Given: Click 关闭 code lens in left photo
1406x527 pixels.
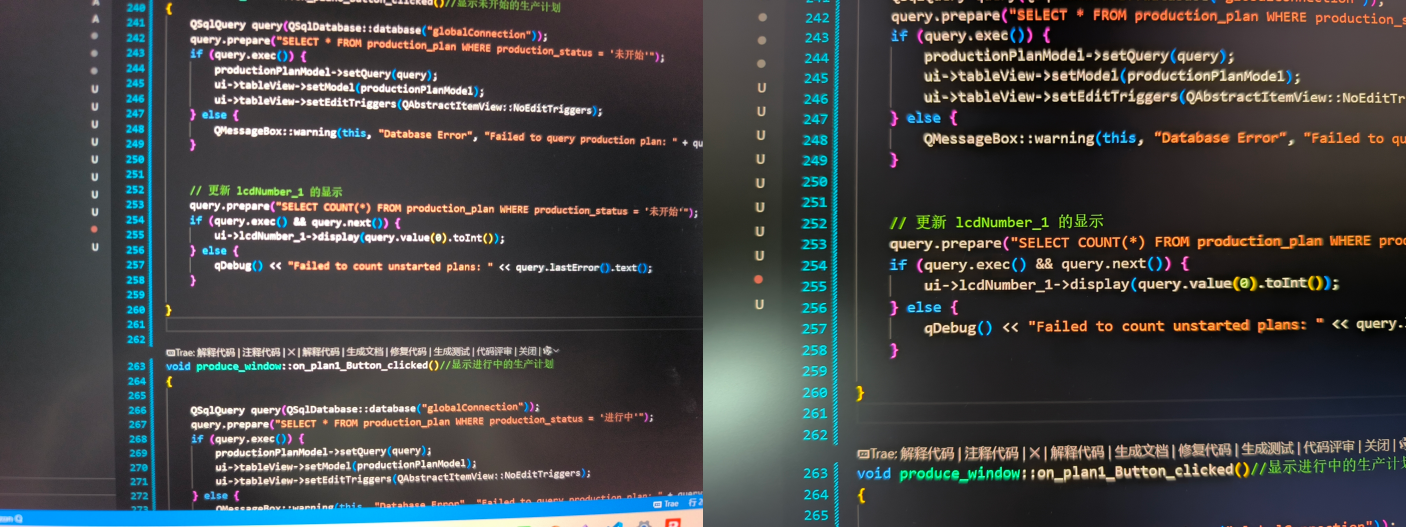Looking at the screenshot, I should [x=527, y=351].
